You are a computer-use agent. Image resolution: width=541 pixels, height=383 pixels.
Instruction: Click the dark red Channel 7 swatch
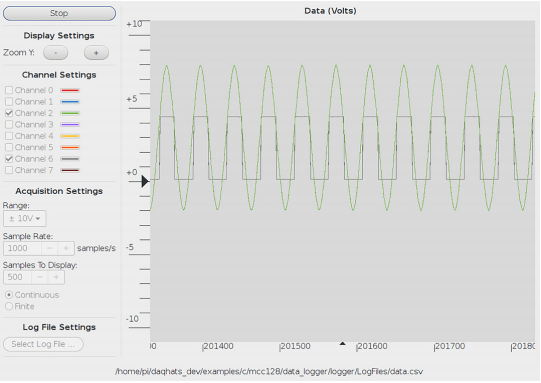tap(70, 170)
